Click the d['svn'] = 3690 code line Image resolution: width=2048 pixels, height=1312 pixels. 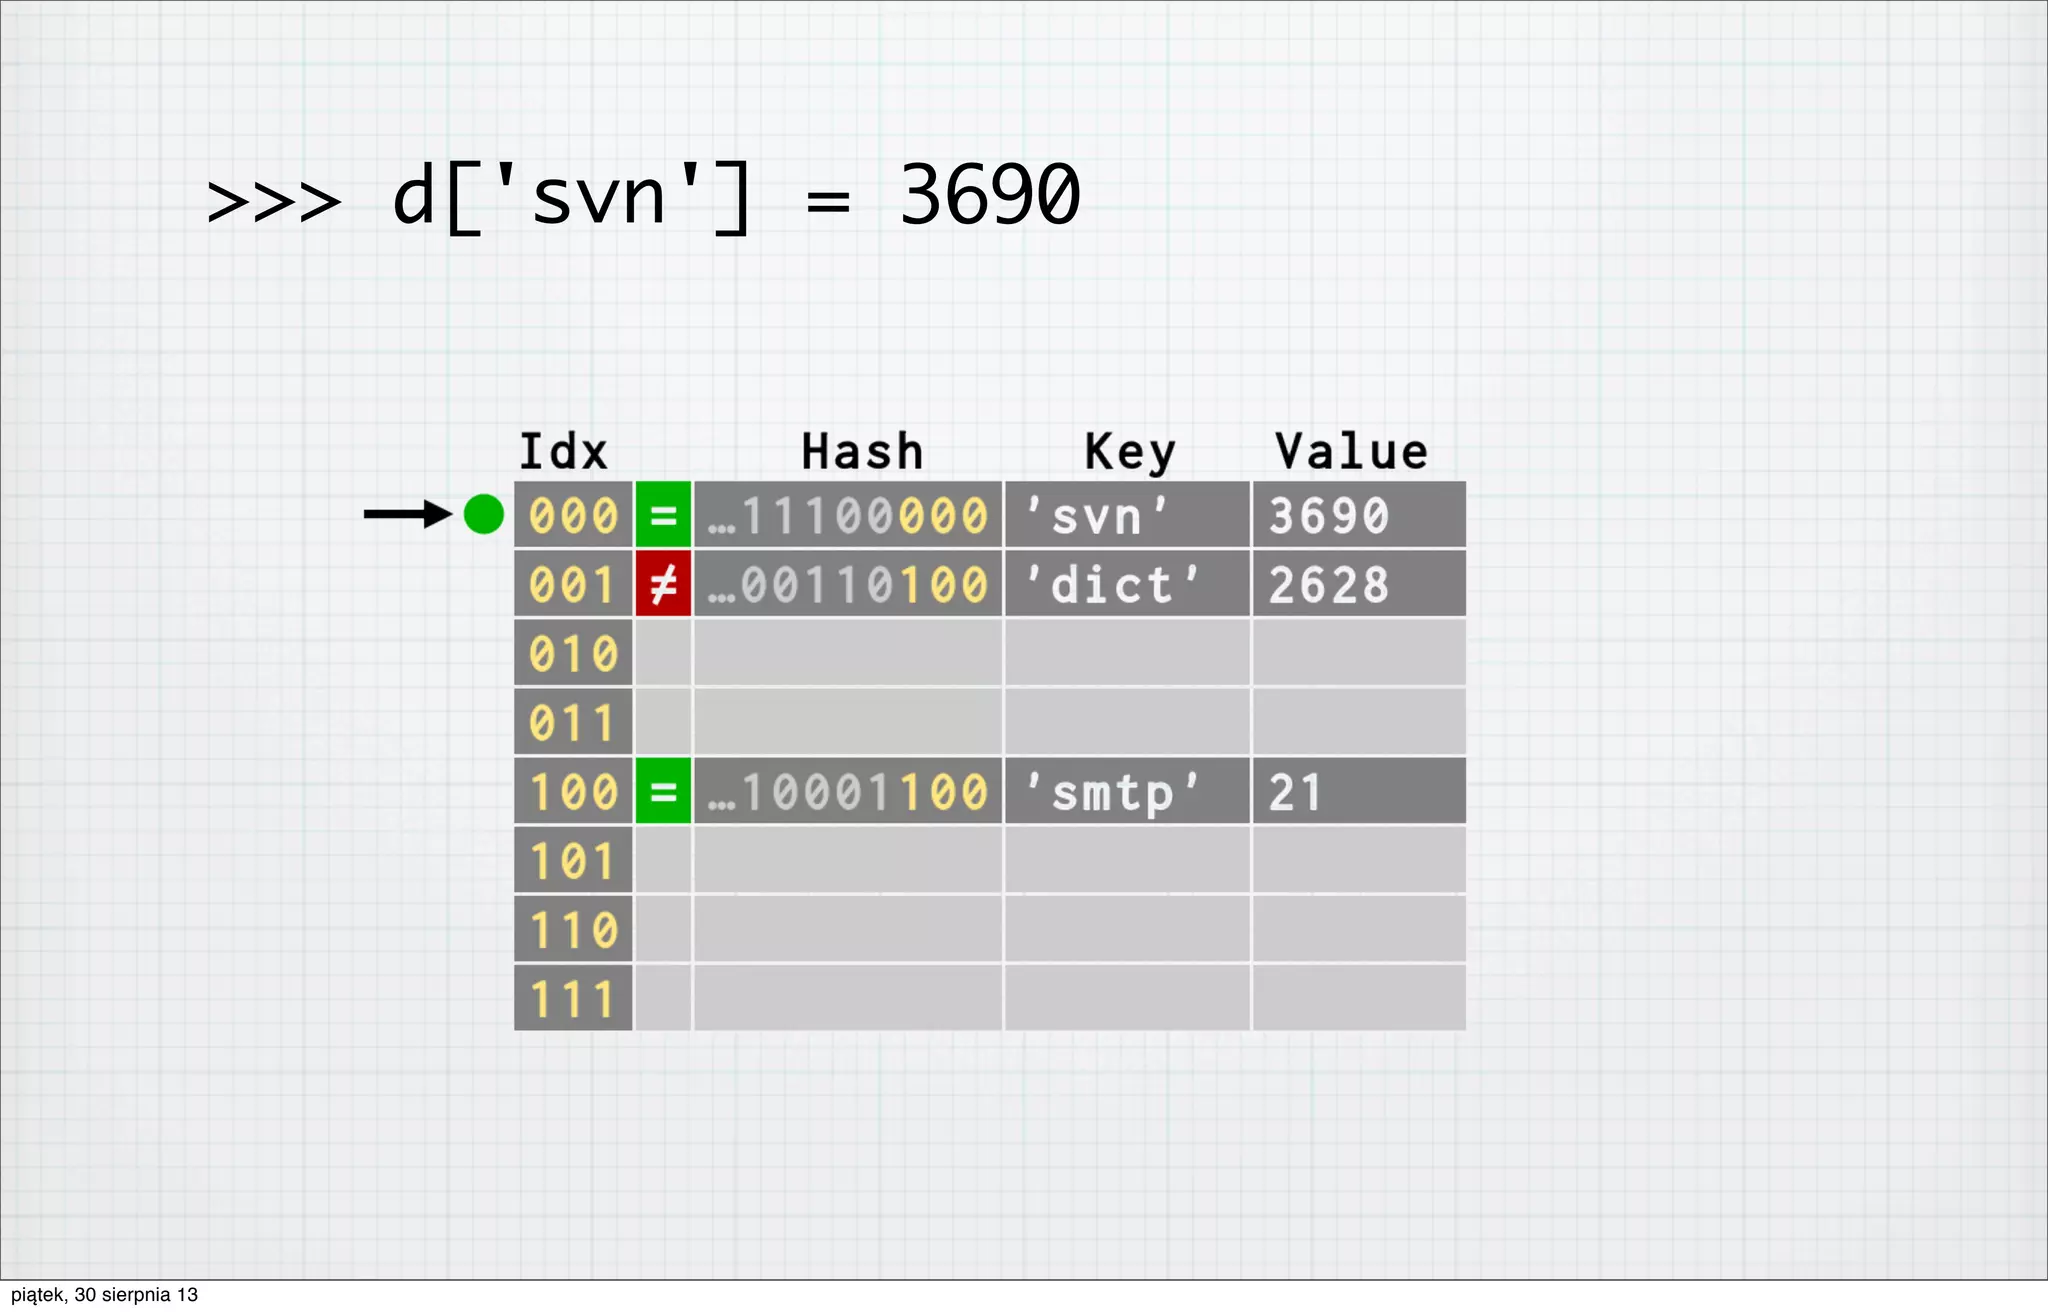(x=643, y=197)
